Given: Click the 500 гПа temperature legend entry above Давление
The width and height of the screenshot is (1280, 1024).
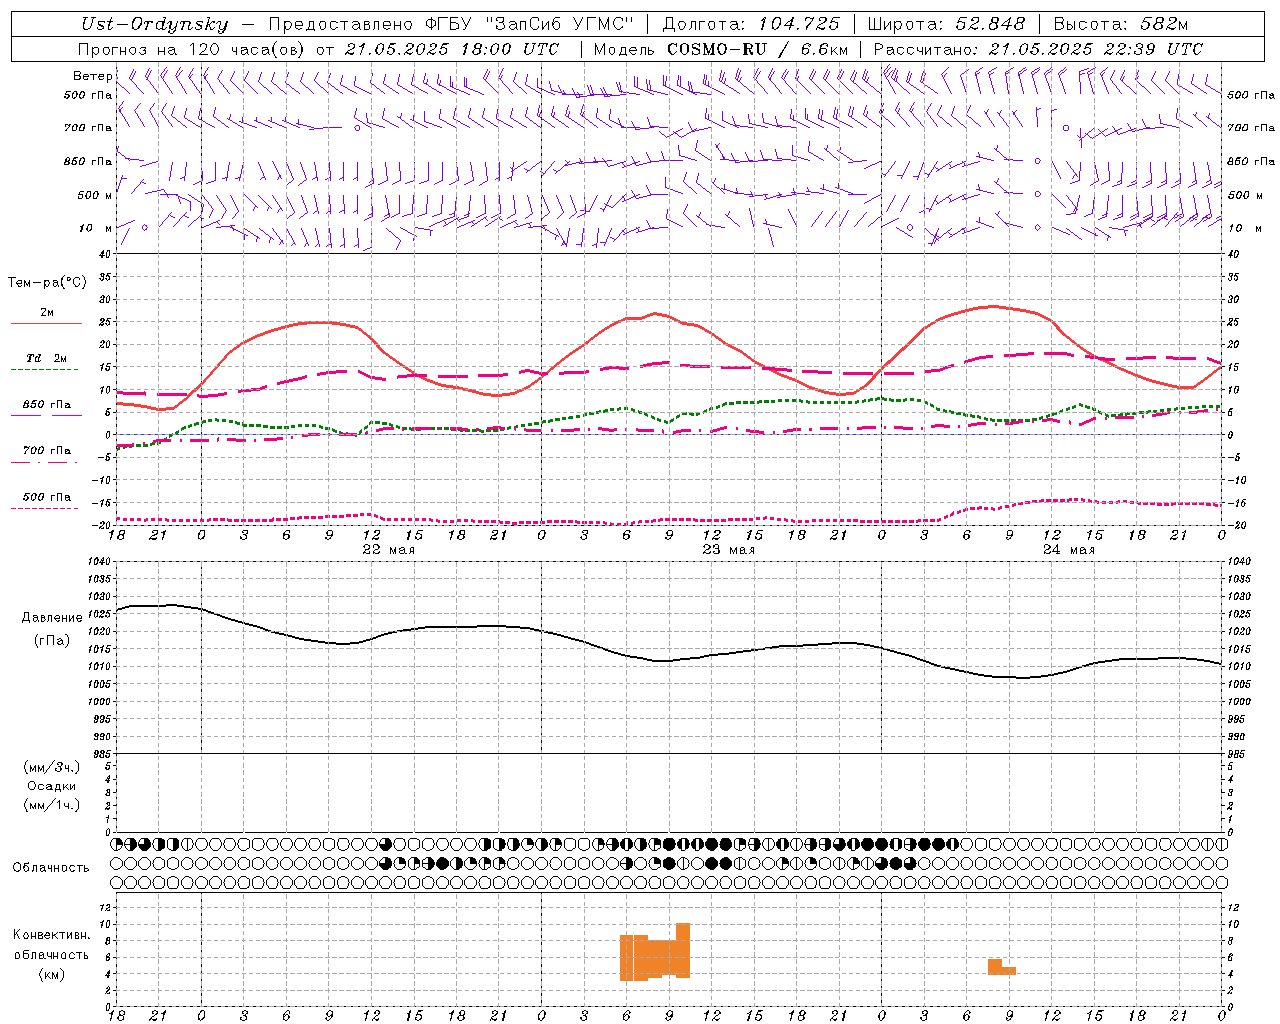Looking at the screenshot, I should click(47, 497).
